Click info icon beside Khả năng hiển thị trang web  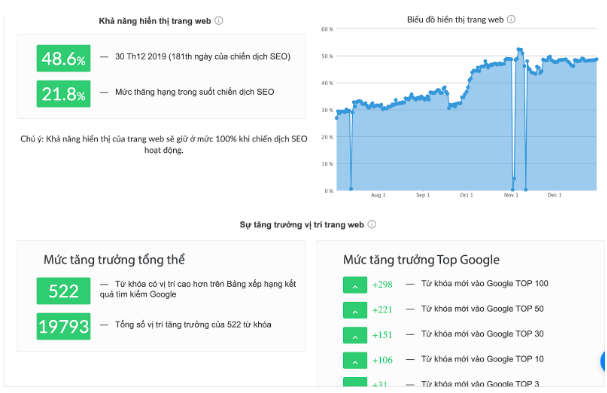(x=219, y=21)
